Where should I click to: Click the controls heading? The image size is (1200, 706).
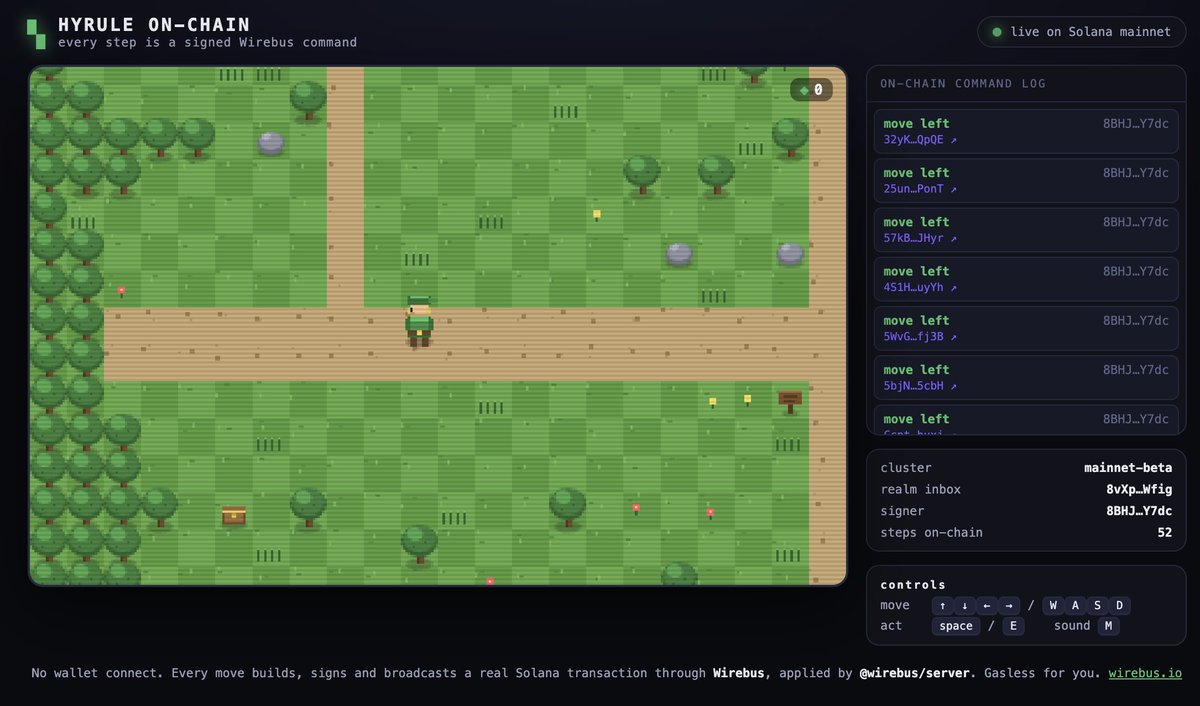click(x=913, y=585)
